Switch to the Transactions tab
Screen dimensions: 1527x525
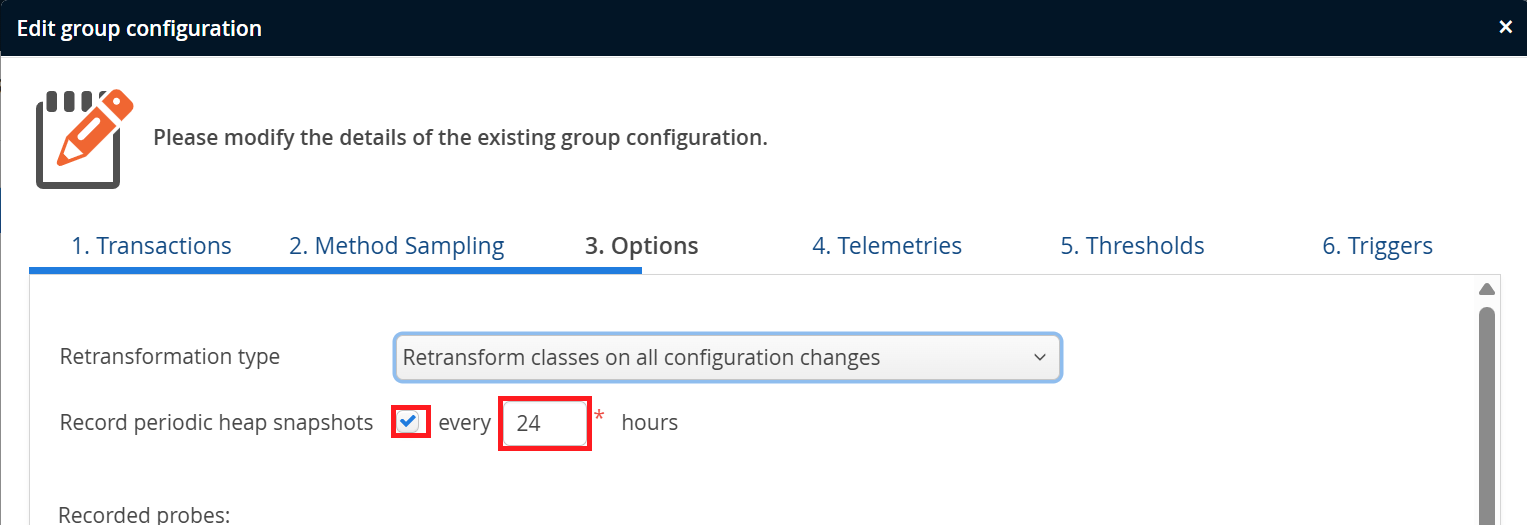point(151,246)
